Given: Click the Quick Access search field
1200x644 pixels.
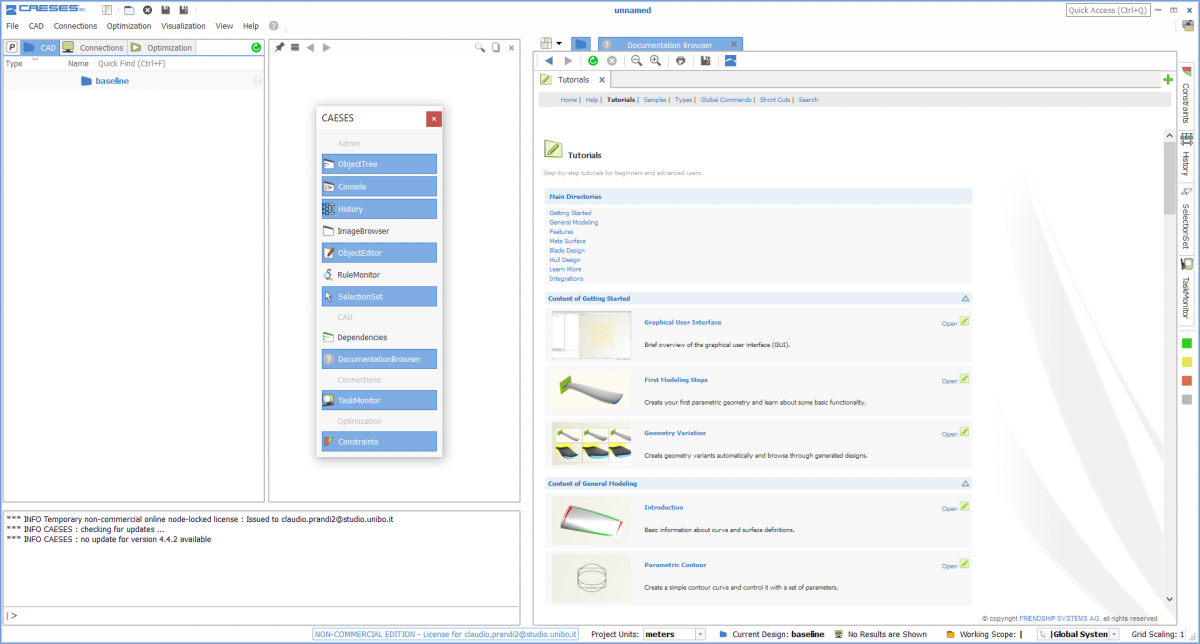Looking at the screenshot, I should (x=1108, y=10).
